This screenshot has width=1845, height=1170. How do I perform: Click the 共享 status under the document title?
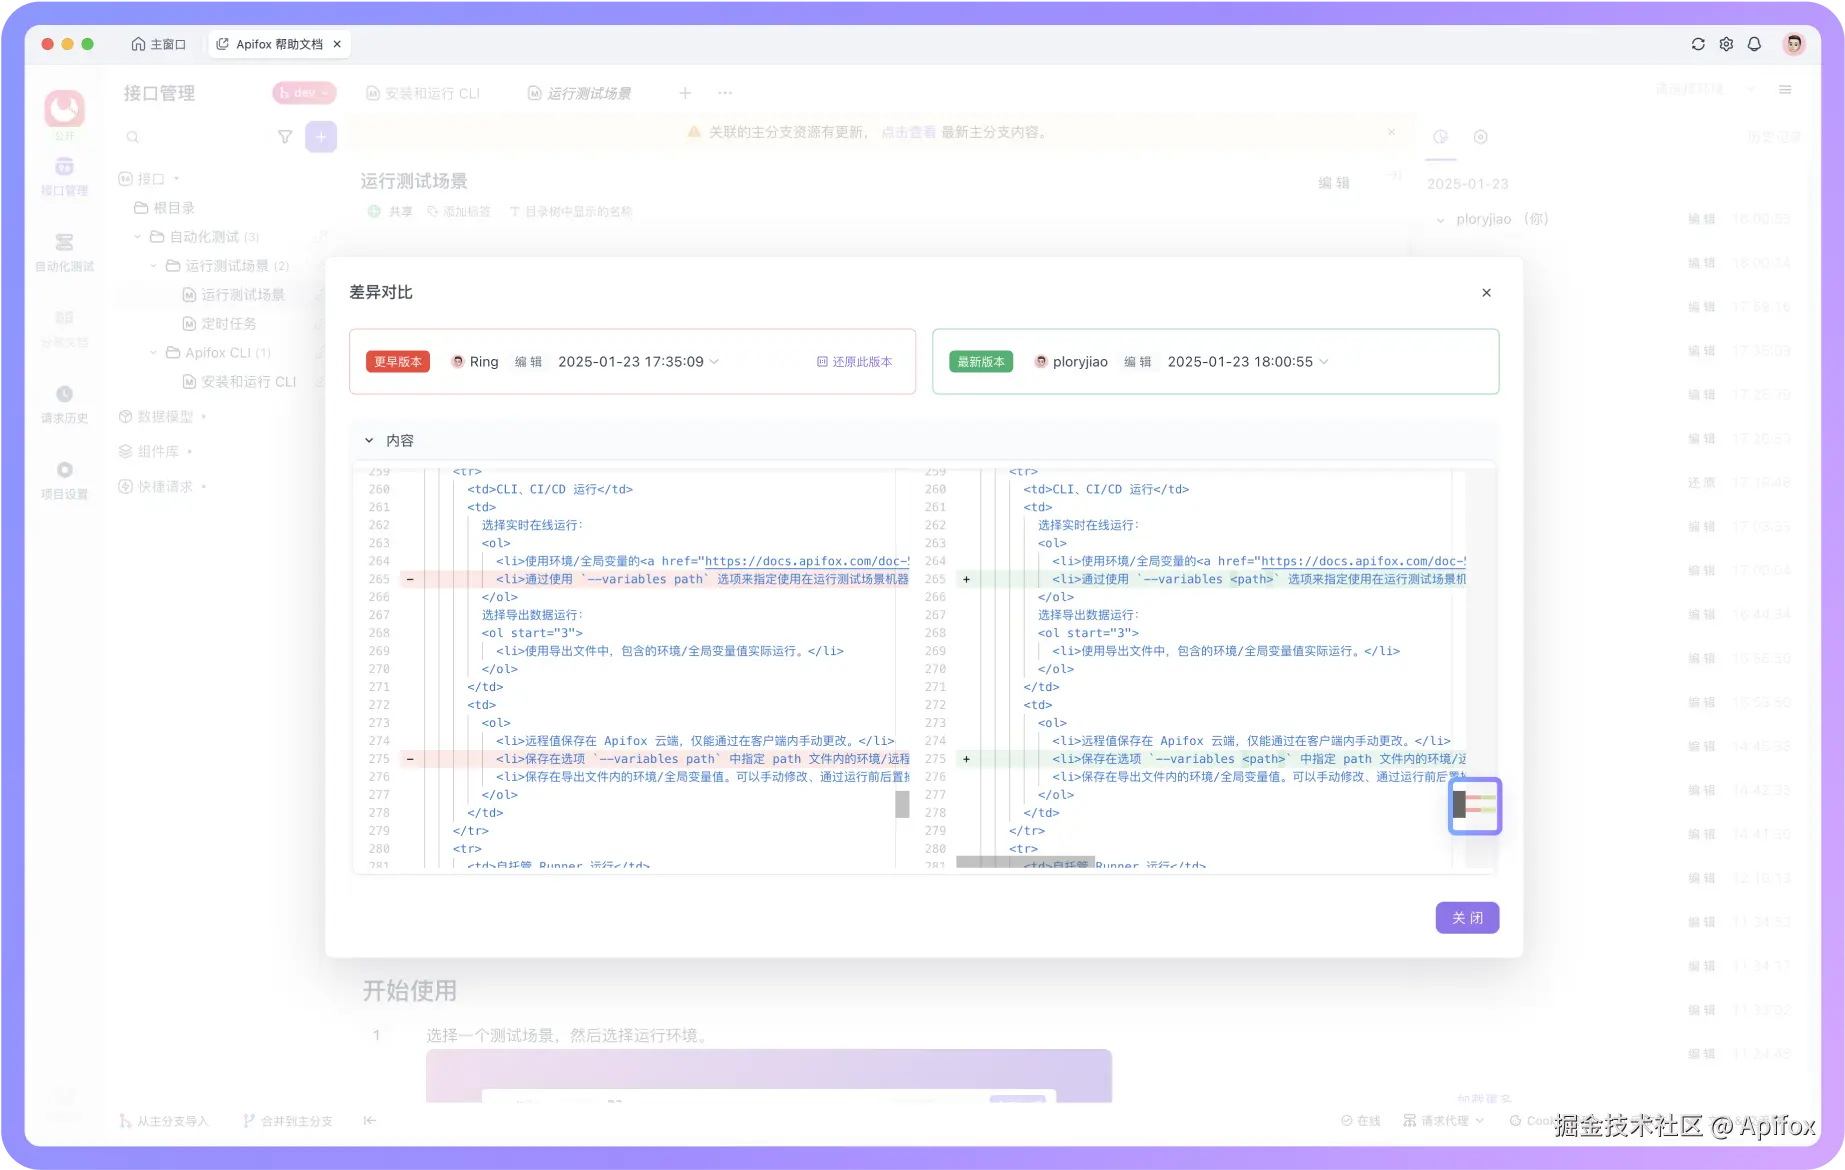[x=390, y=212]
